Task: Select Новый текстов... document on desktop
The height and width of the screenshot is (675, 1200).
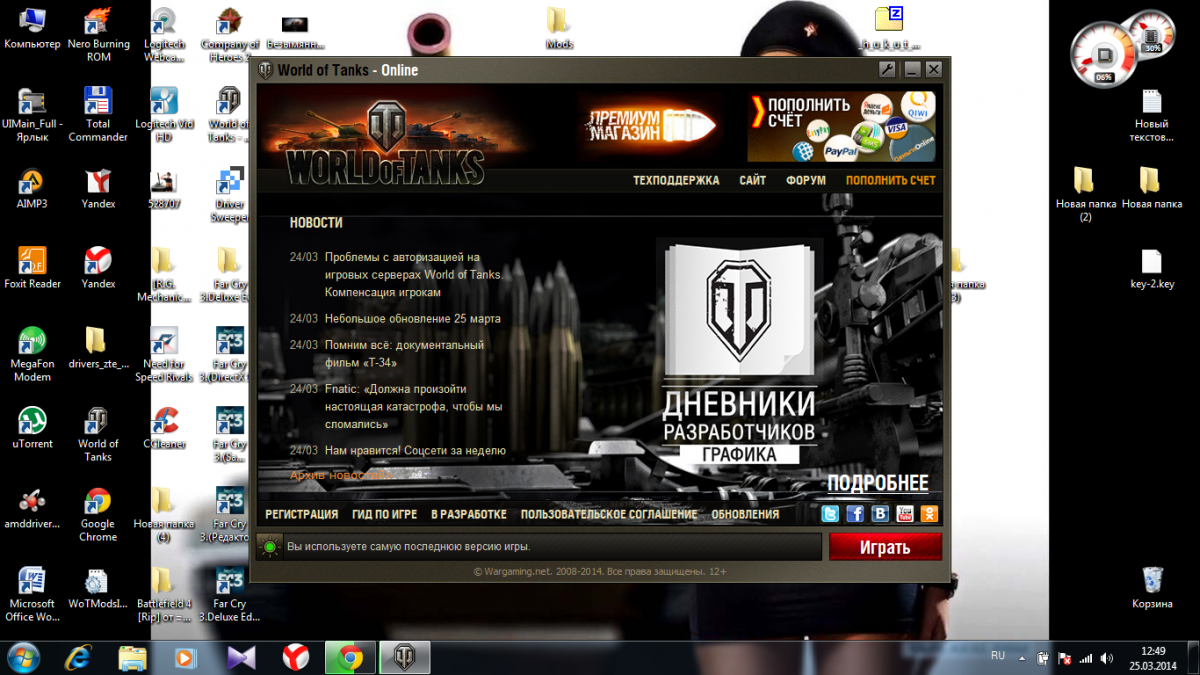Action: (x=1152, y=115)
